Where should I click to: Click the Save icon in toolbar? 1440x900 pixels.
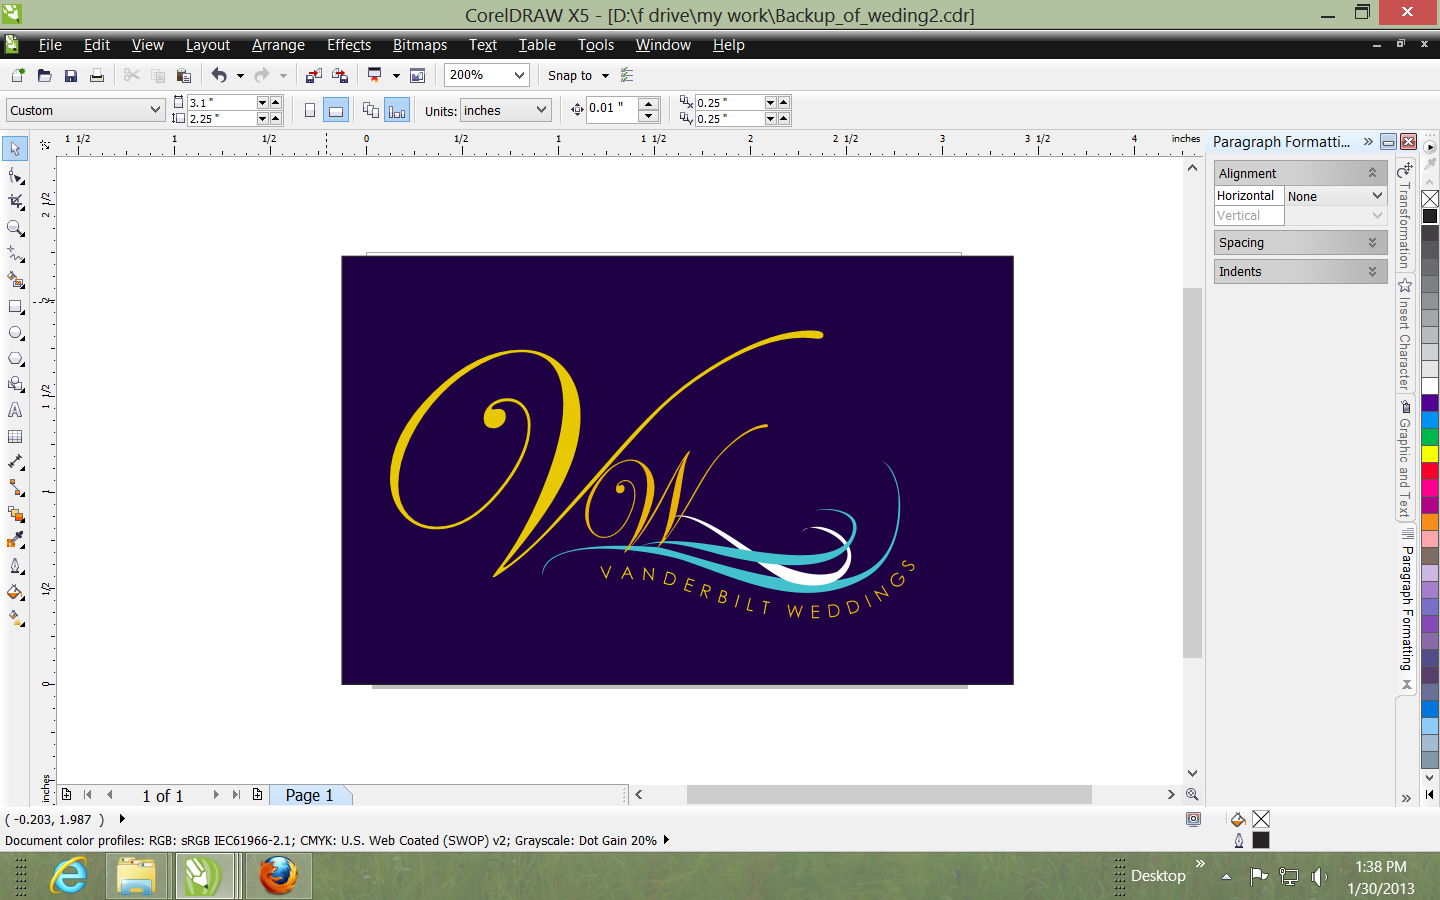pos(71,76)
